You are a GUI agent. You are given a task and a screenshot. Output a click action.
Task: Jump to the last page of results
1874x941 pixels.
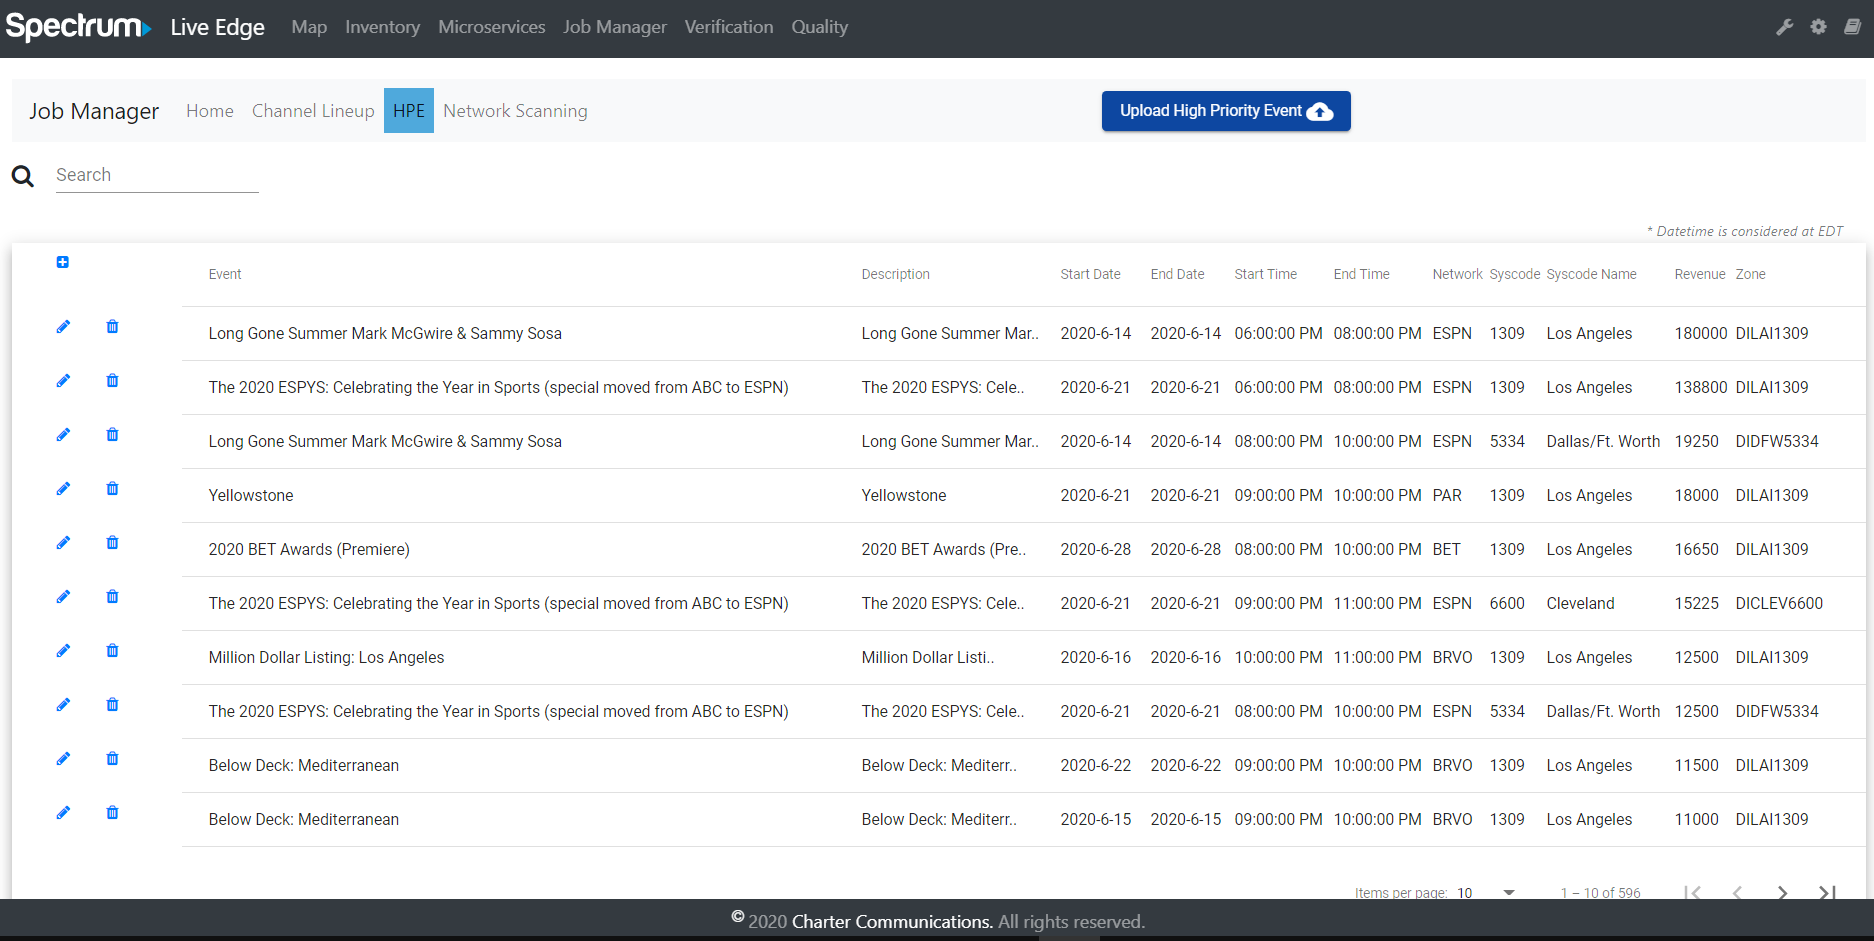point(1827,892)
